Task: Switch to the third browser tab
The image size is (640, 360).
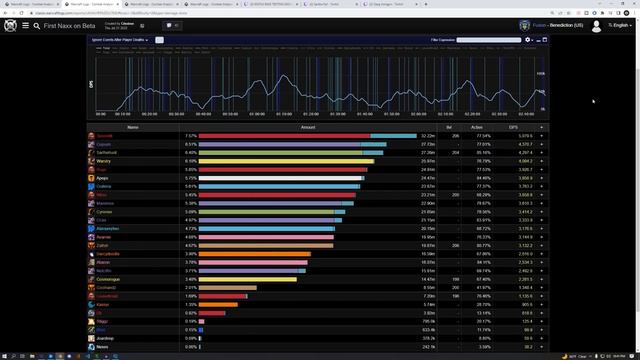Action: click(151, 4)
